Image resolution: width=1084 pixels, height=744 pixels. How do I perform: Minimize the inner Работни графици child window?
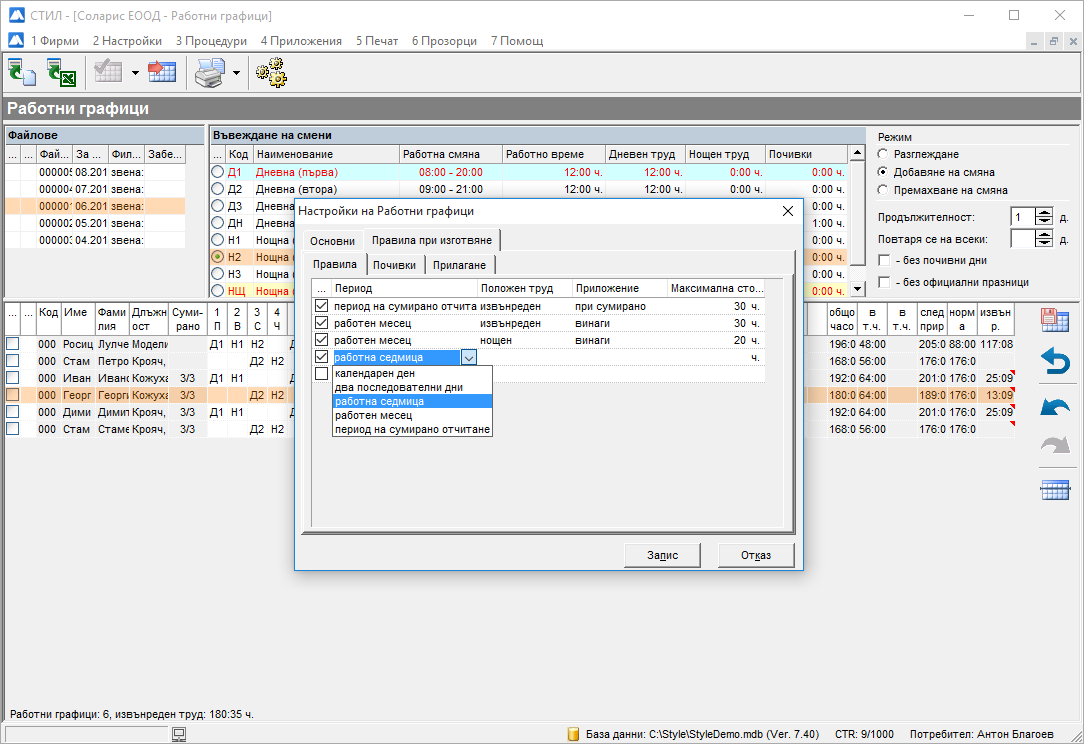pyautogui.click(x=1034, y=41)
